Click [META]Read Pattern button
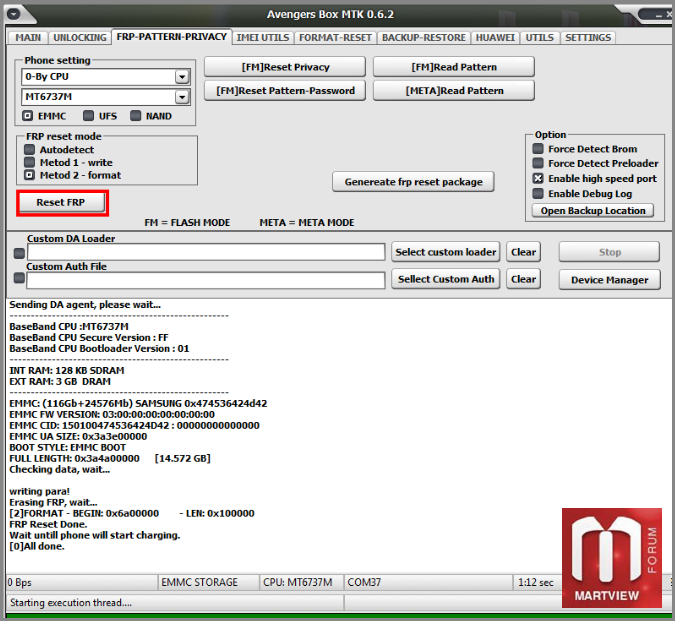This screenshot has width=675, height=621. pyautogui.click(x=454, y=91)
